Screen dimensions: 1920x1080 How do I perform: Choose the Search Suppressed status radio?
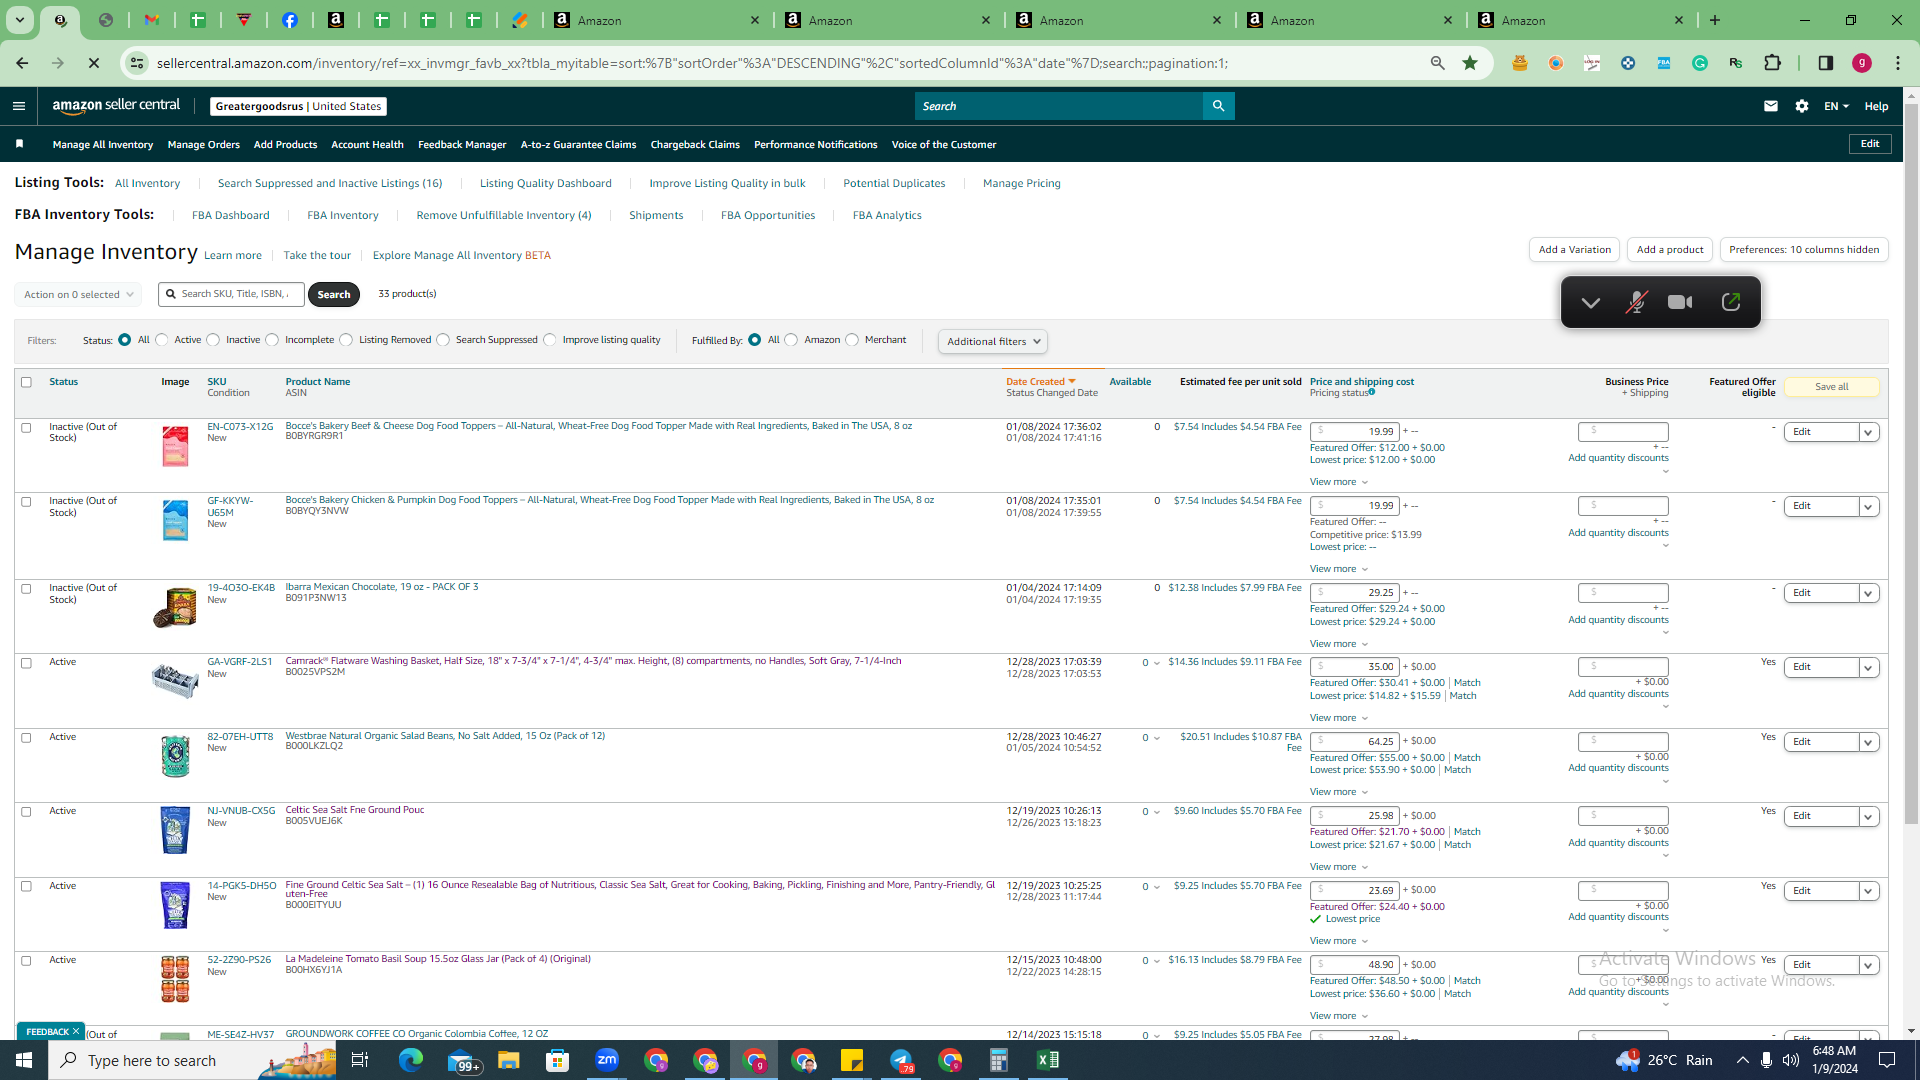(x=443, y=340)
